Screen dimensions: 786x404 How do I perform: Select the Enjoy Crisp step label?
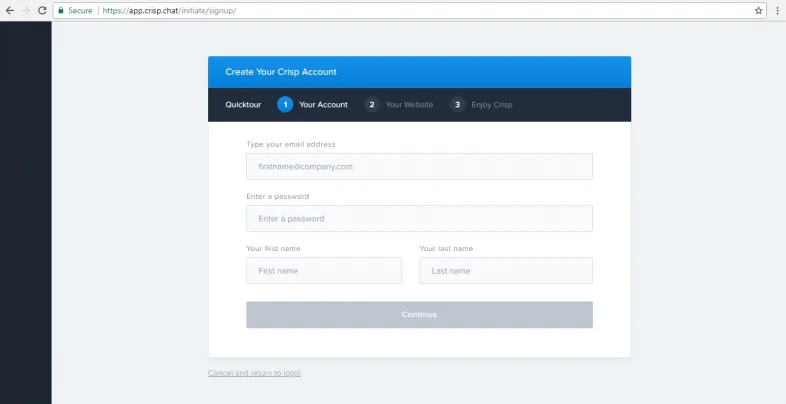click(492, 105)
